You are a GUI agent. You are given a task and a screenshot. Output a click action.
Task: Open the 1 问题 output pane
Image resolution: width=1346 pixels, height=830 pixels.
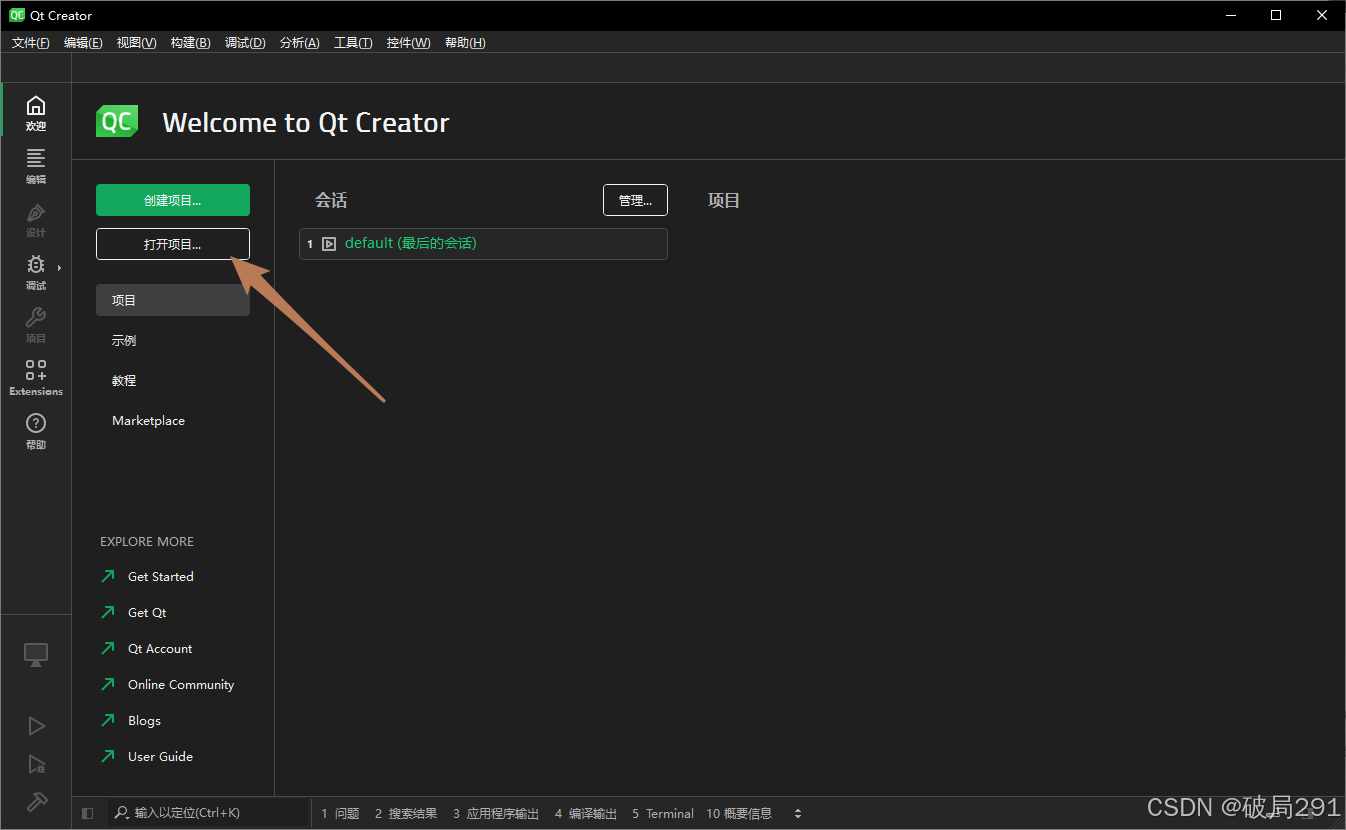340,814
